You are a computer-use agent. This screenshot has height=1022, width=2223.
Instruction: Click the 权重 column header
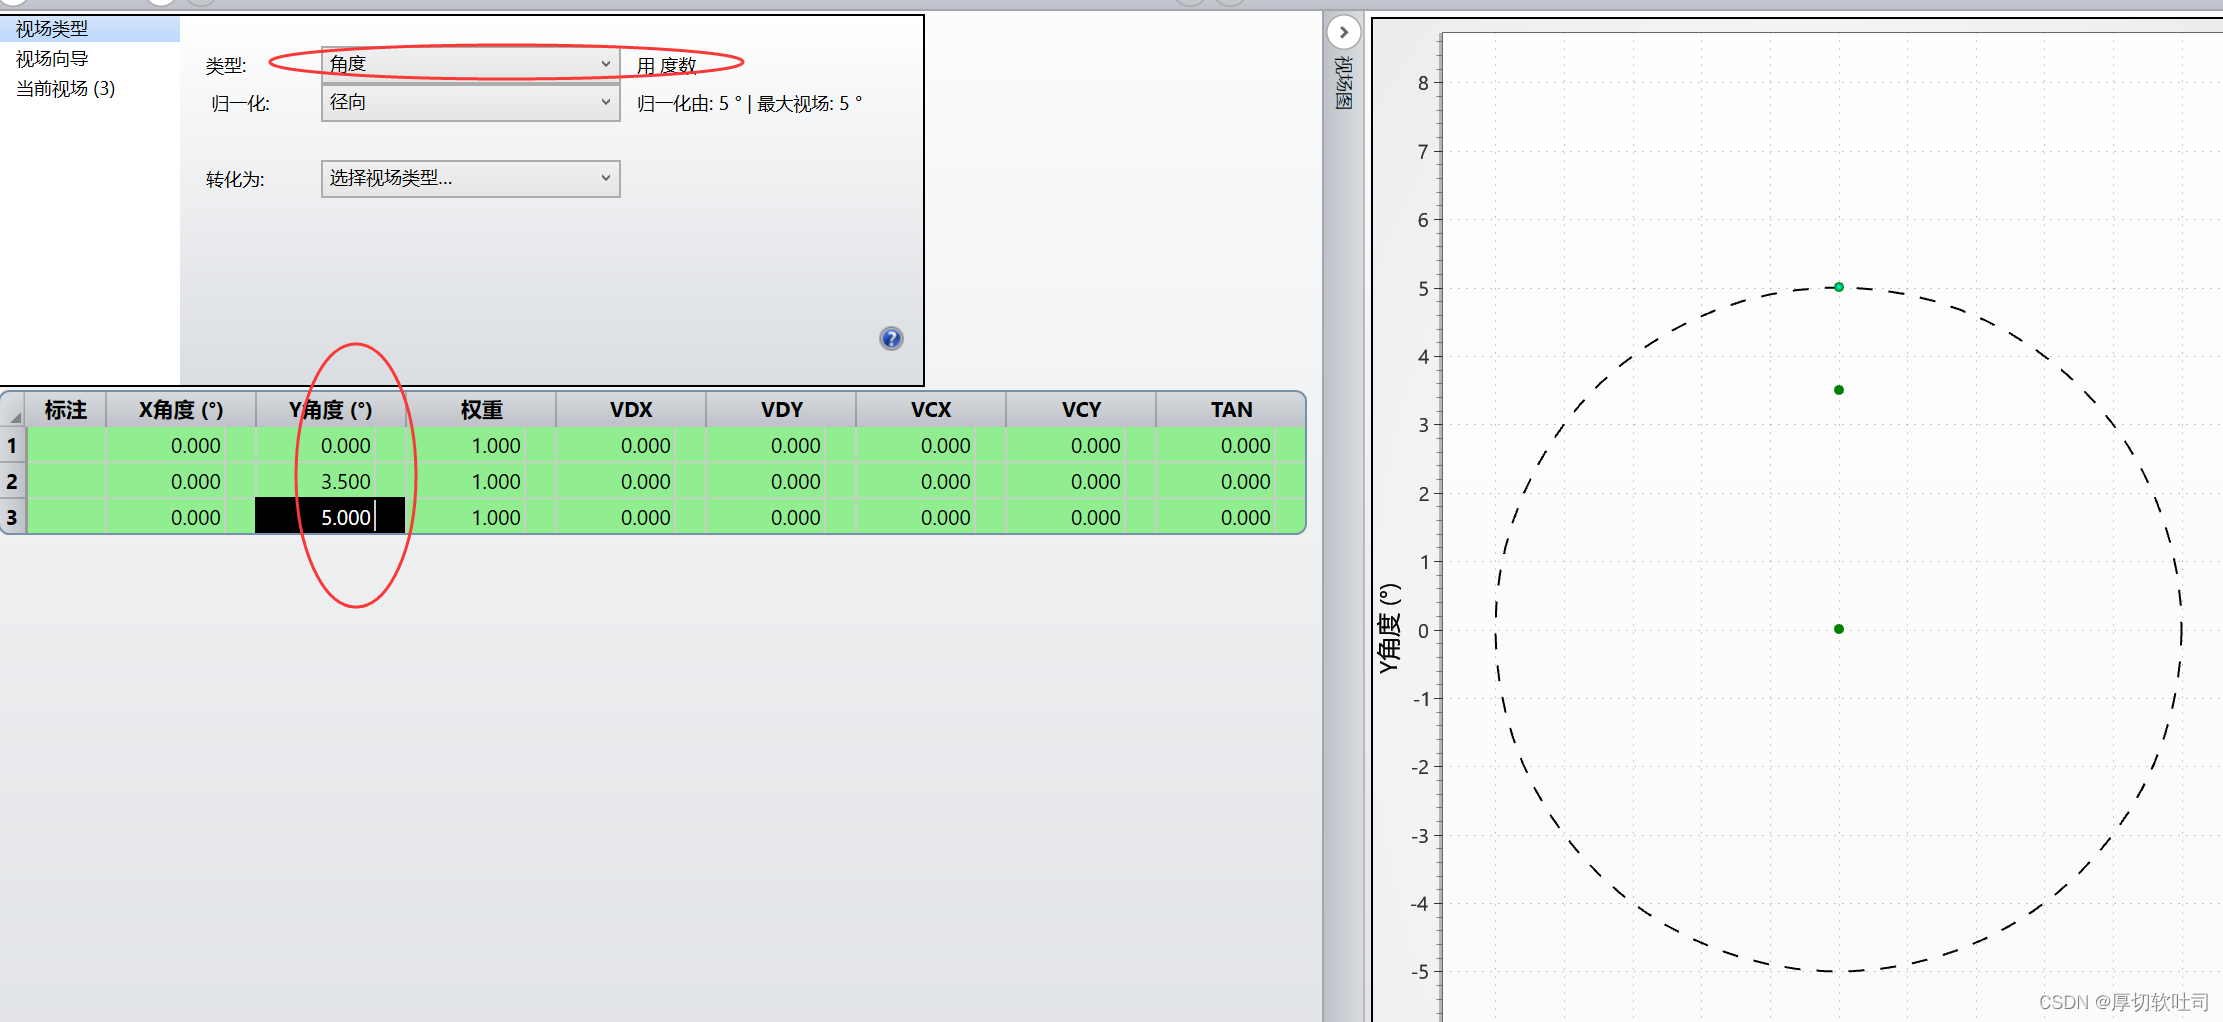coord(481,410)
